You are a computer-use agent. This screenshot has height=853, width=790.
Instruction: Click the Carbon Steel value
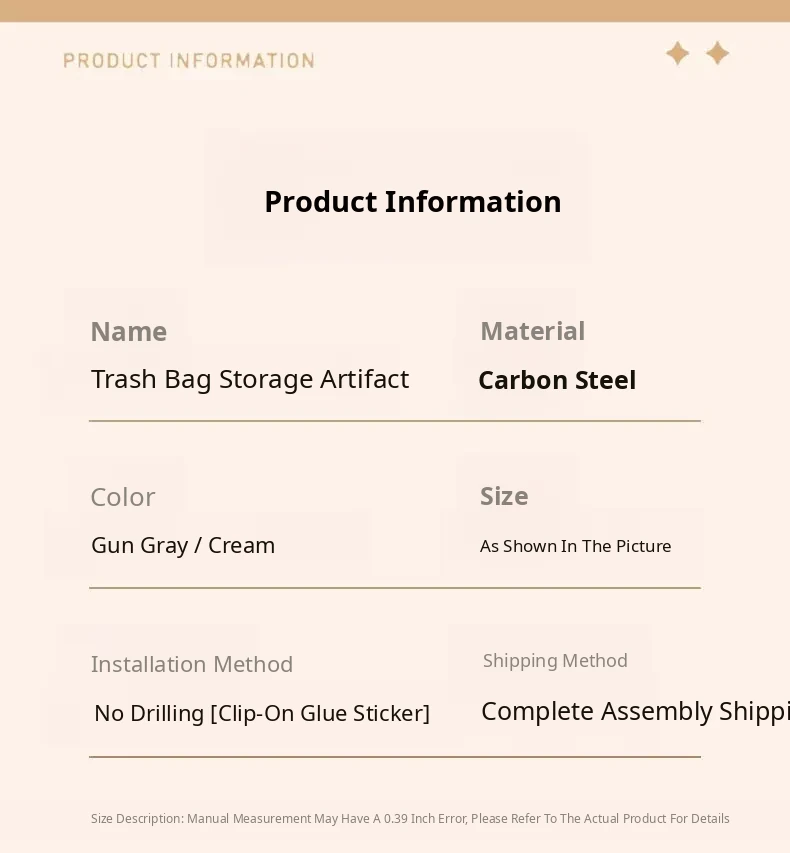(557, 381)
